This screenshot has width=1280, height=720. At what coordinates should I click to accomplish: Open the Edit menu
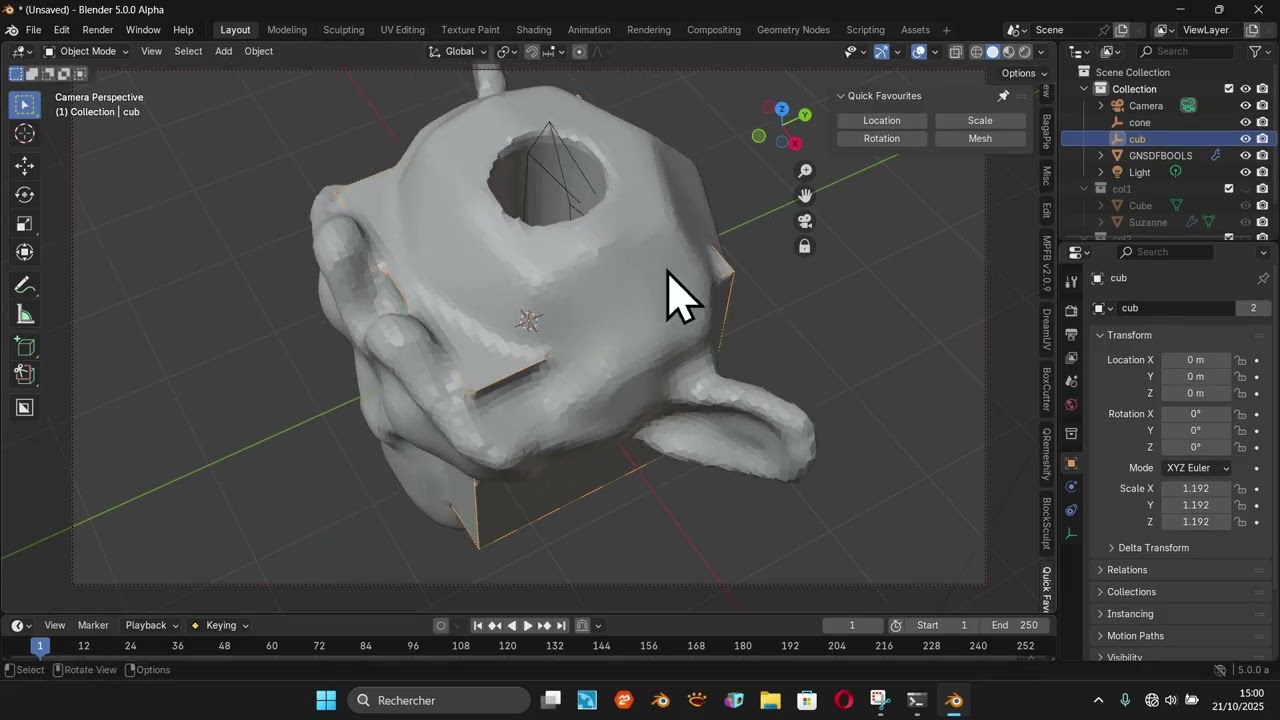click(61, 30)
